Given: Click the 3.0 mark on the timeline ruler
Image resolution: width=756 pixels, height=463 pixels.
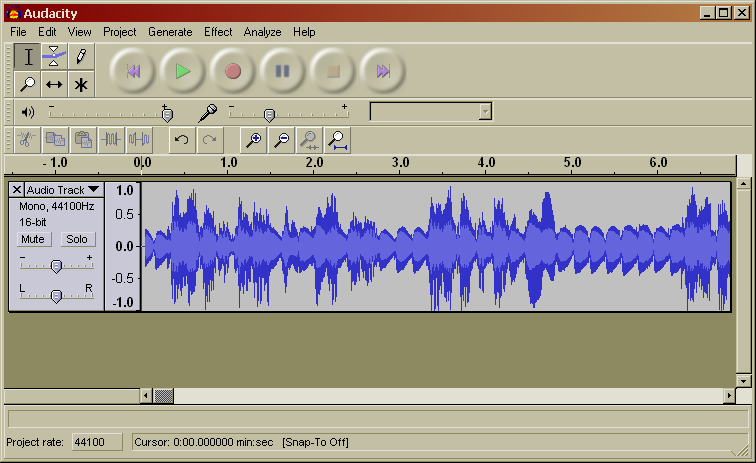Looking at the screenshot, I should (400, 163).
